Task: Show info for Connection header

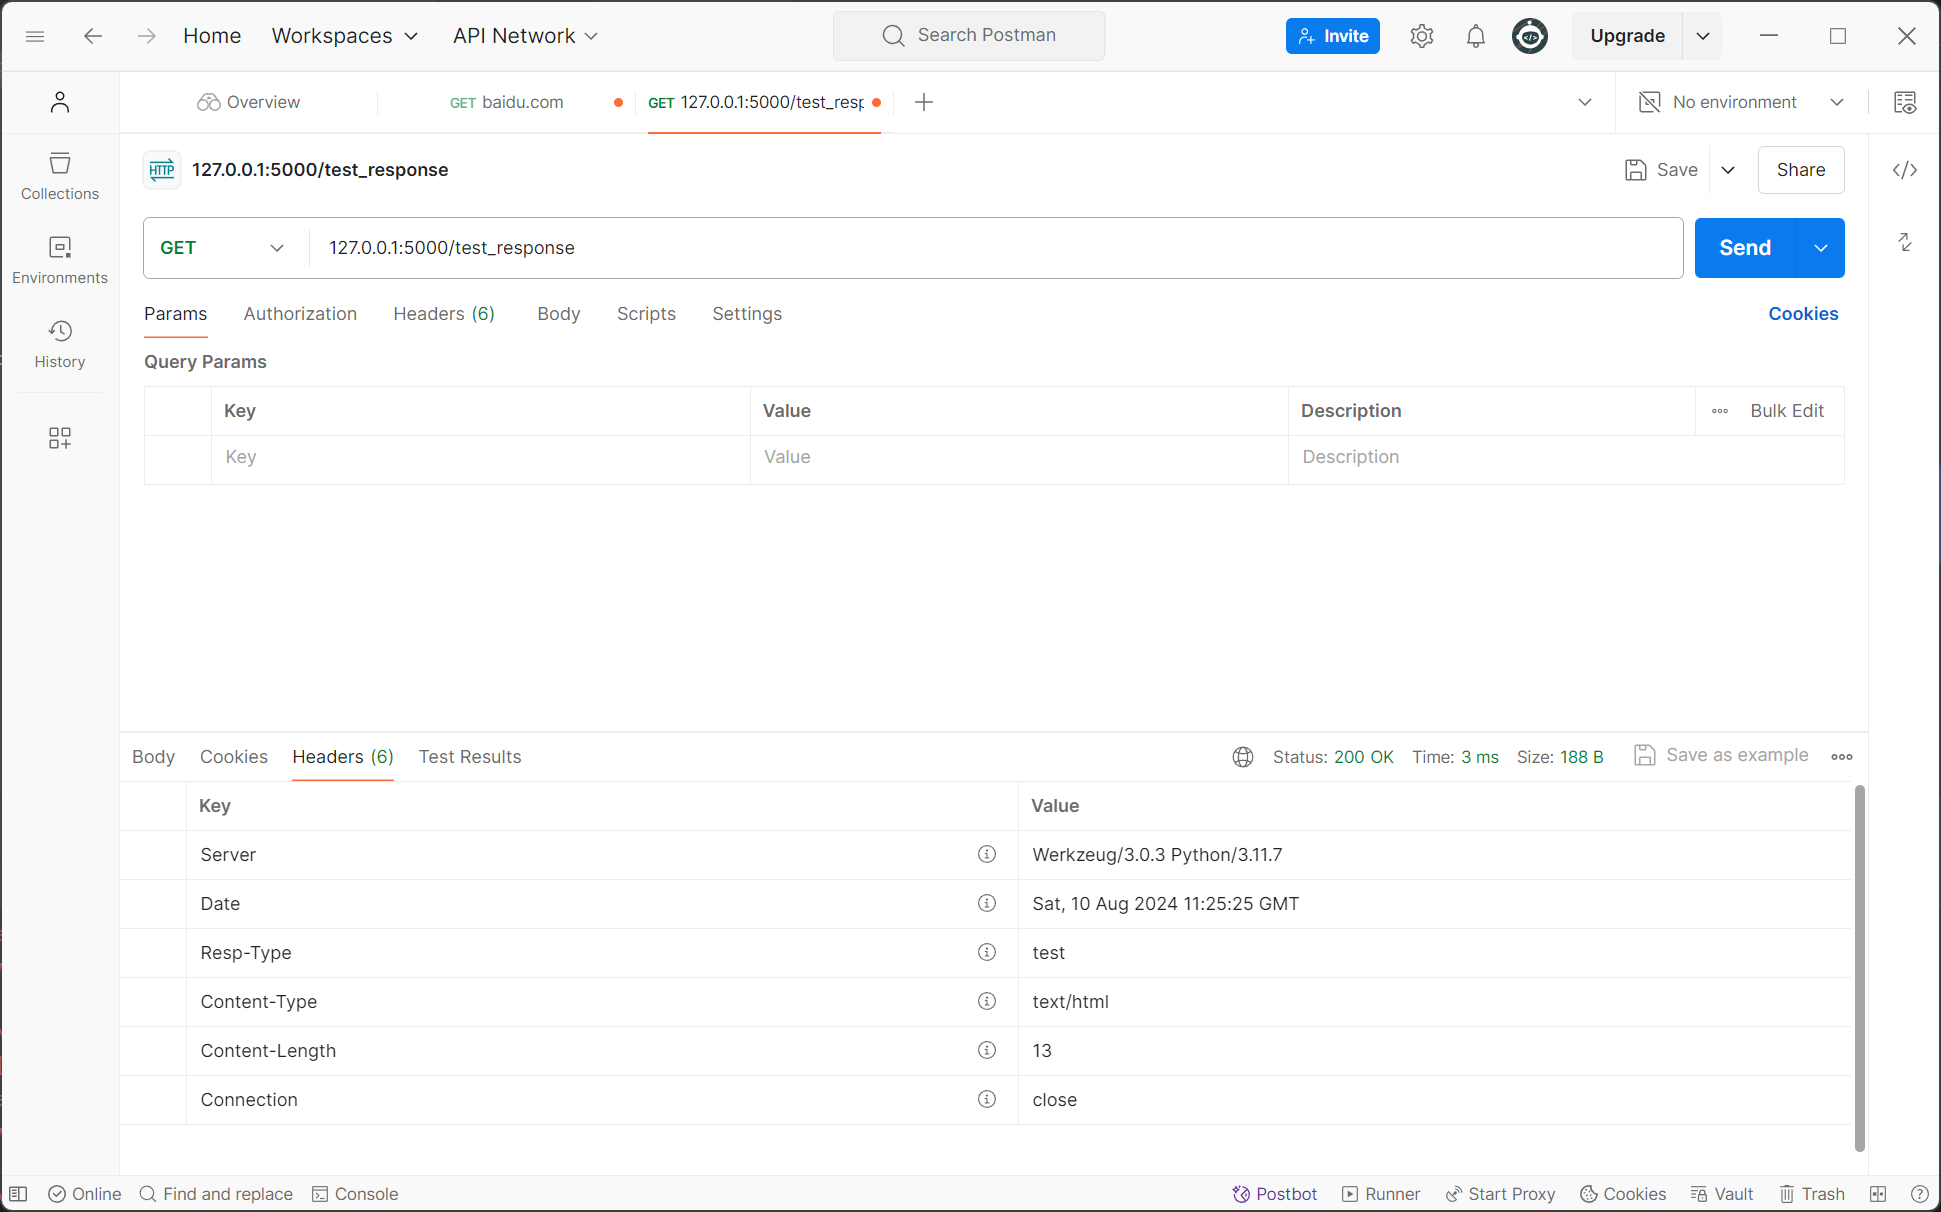Action: click(x=987, y=1099)
